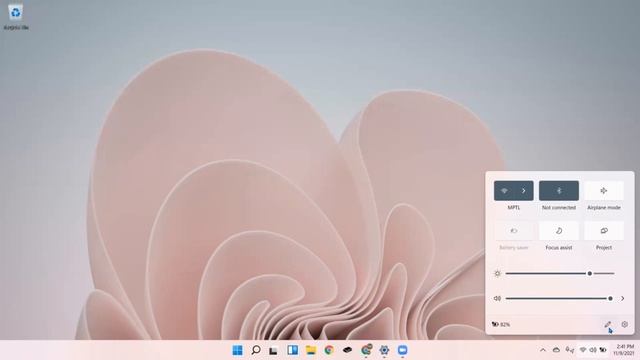Open battery status showing 82%
This screenshot has width=640, height=360.
[501, 324]
